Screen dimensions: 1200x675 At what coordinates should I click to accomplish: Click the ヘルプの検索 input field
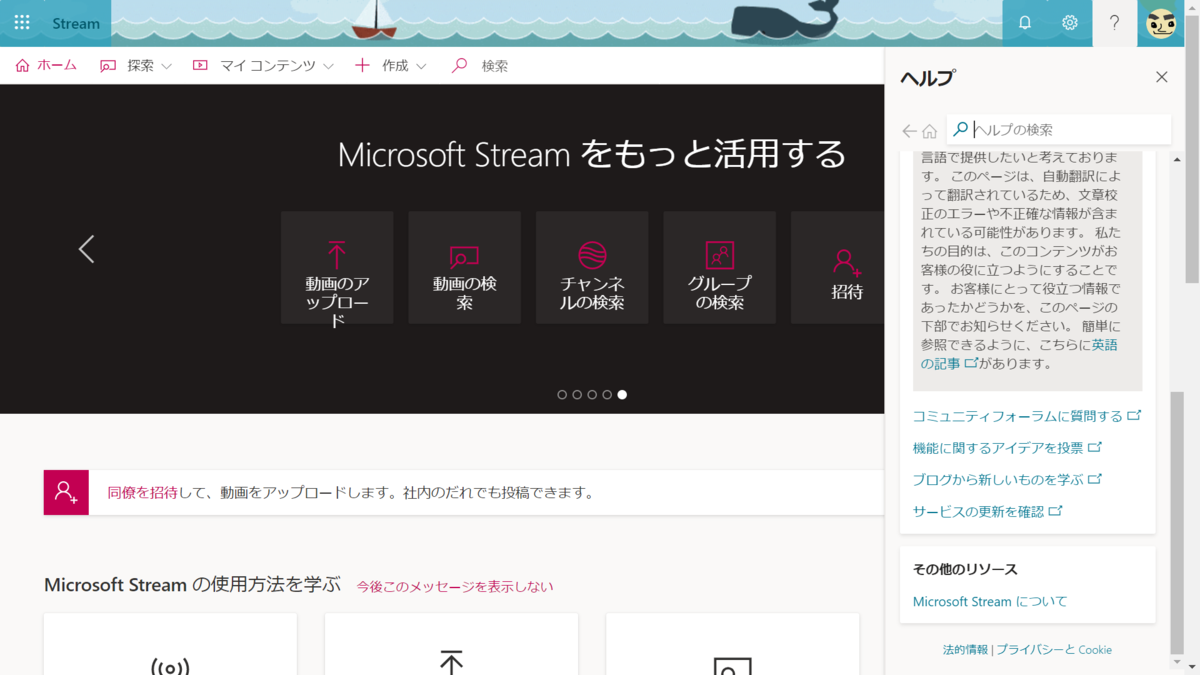click(1059, 130)
